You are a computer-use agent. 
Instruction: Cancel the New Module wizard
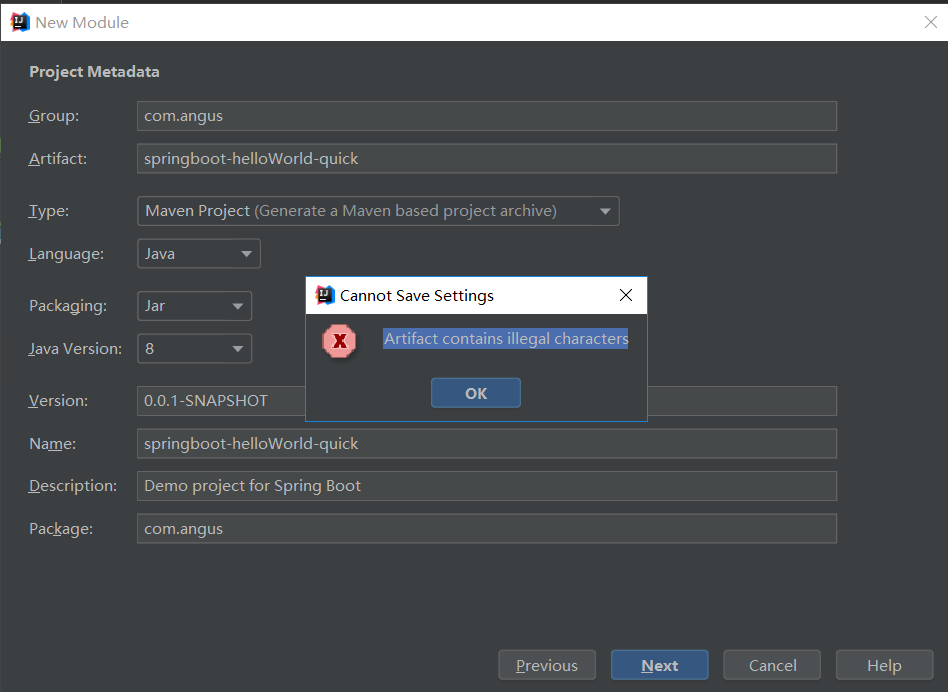(x=772, y=665)
